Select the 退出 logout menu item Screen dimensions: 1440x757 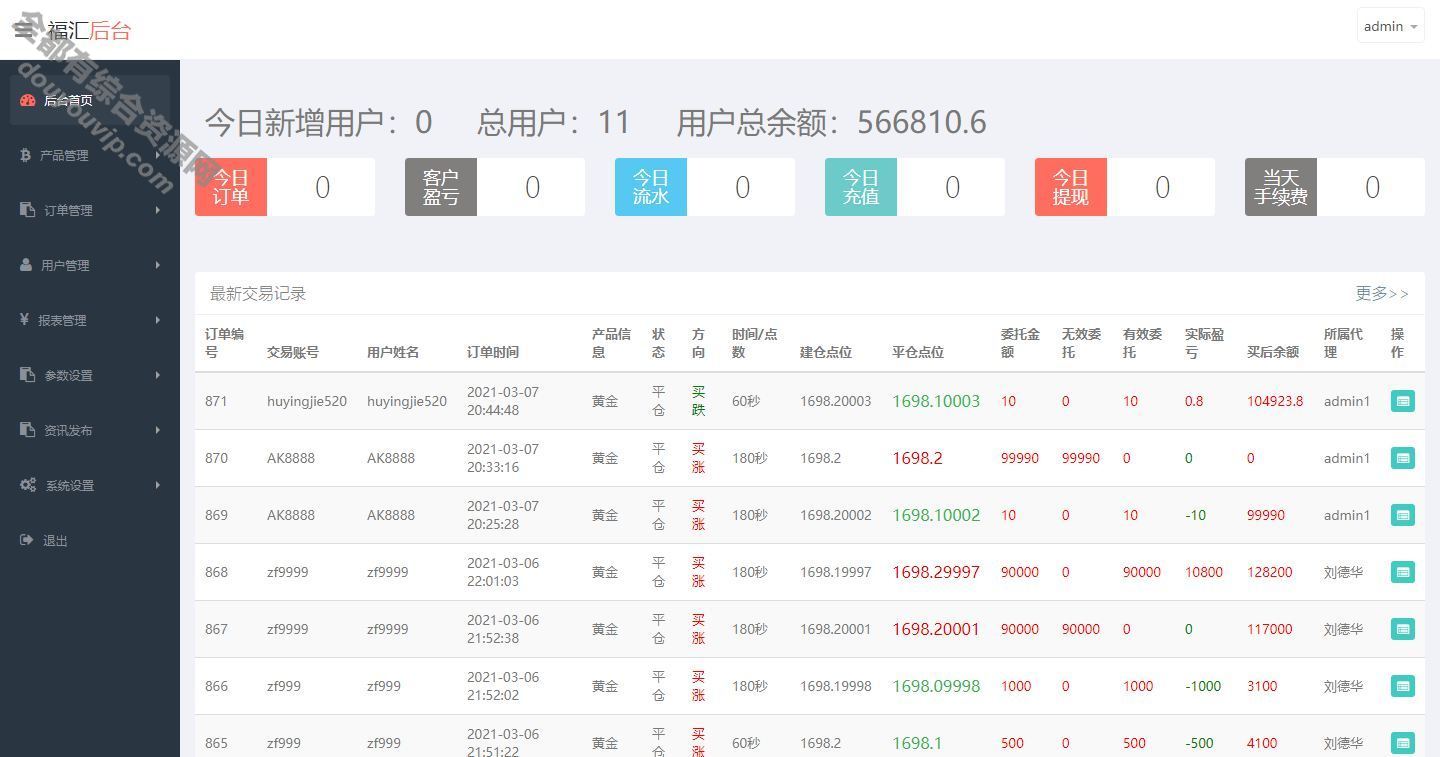tap(90, 540)
